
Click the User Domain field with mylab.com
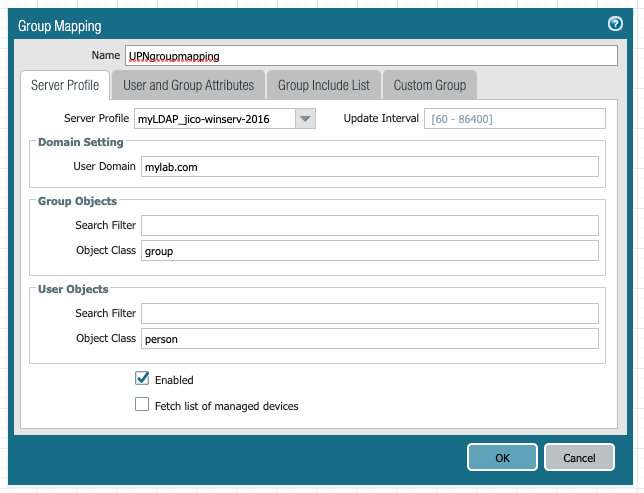coord(370,167)
